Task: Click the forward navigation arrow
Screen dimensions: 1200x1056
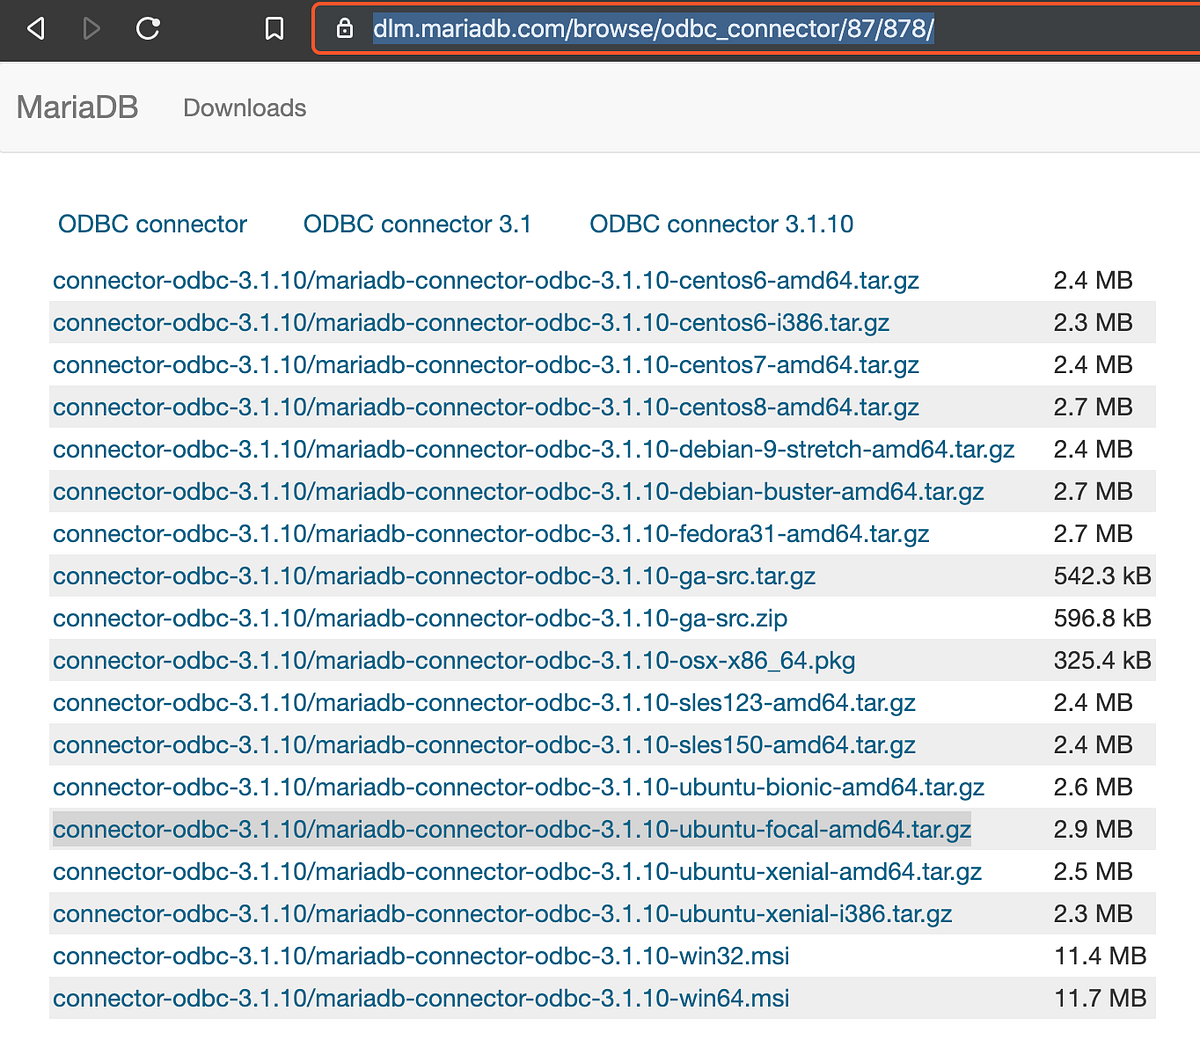Action: [x=91, y=29]
